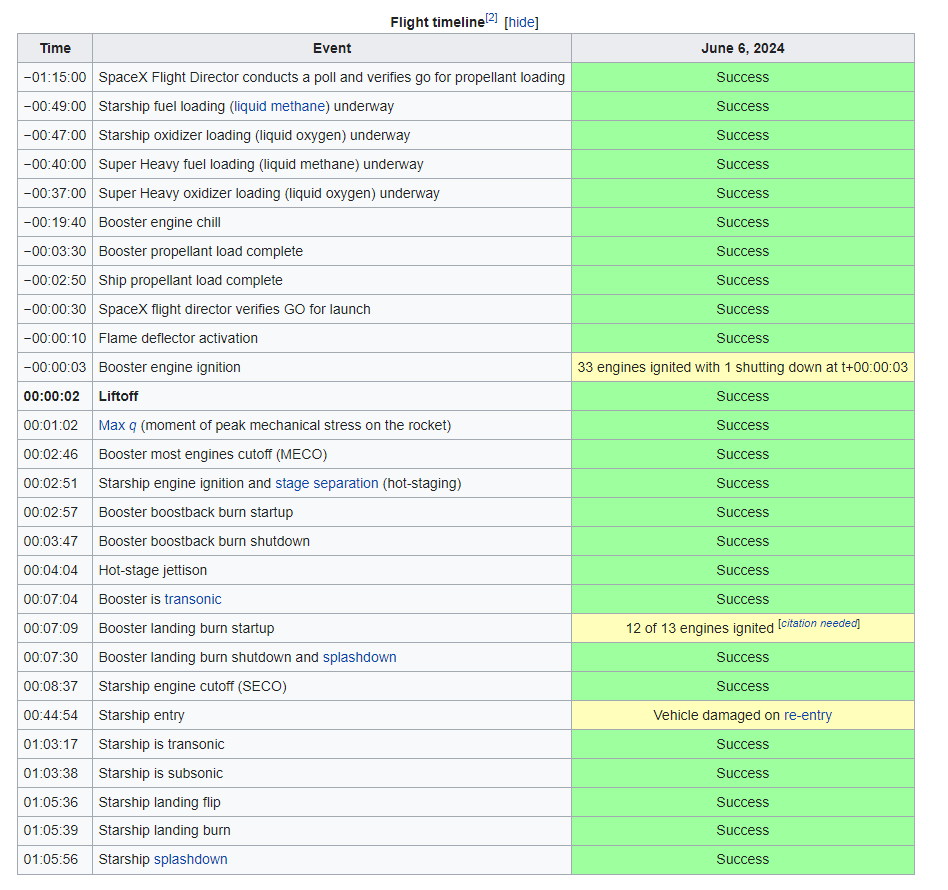This screenshot has height=890, width=948.
Task: Select the Time column header
Action: pyautogui.click(x=55, y=48)
